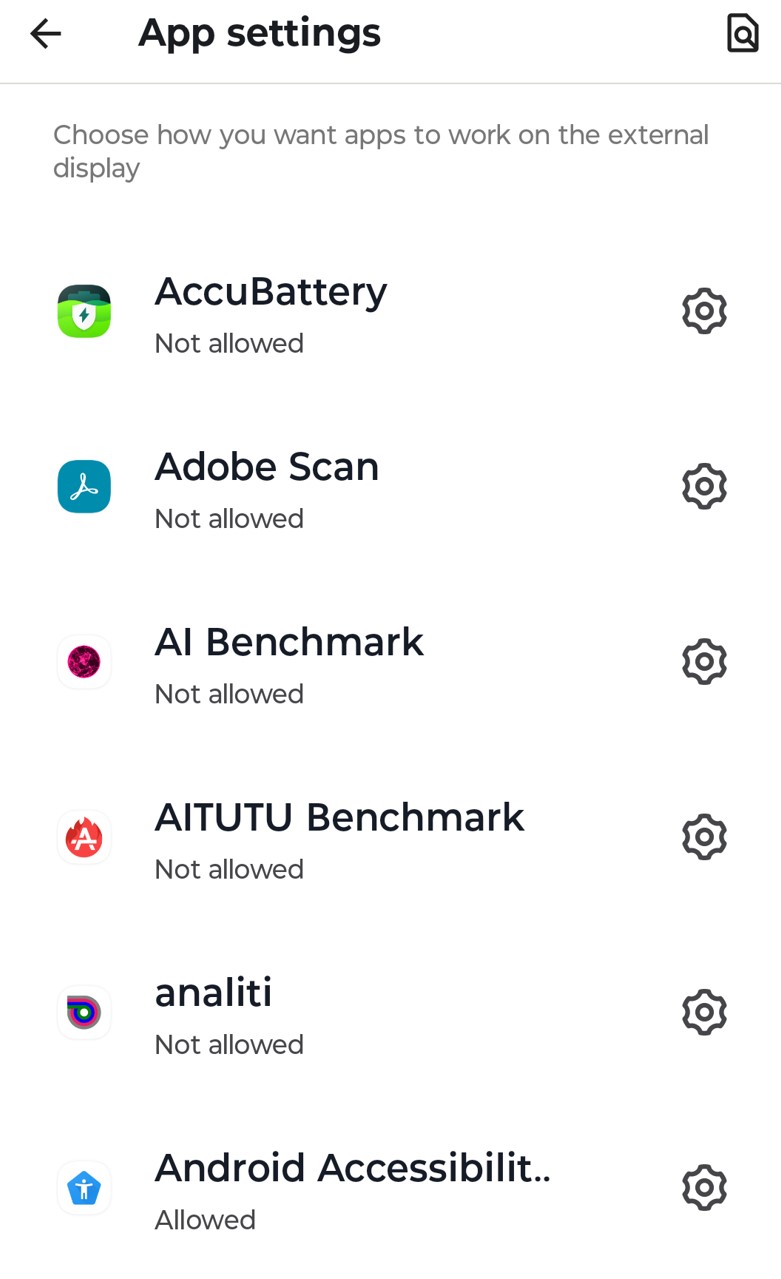Click analiti's Not allowed status
Image resolution: width=781 pixels, height=1279 pixels.
[x=229, y=1045]
